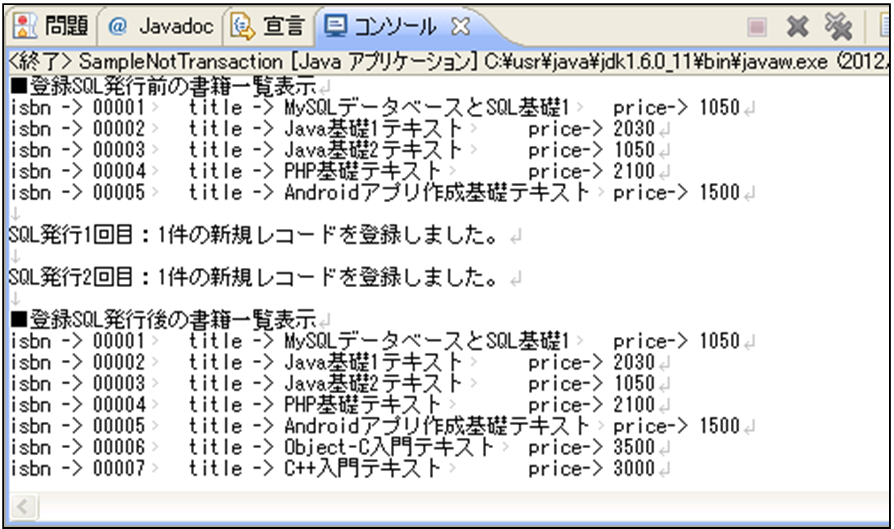Click the SQL発行2回目 output line
894x529 pixels.
[252, 278]
